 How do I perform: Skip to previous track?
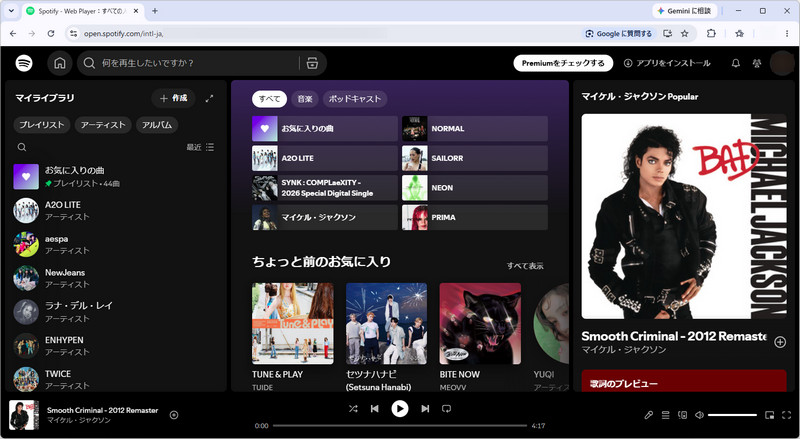tap(374, 408)
